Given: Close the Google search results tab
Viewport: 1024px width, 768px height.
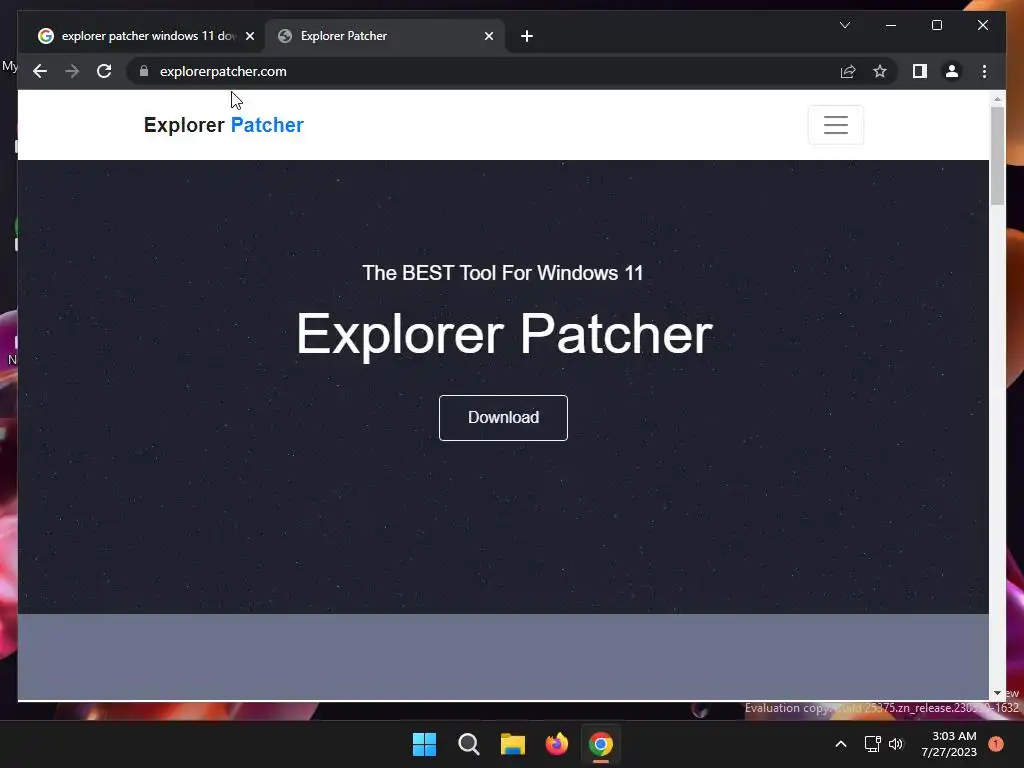Looking at the screenshot, I should (249, 36).
